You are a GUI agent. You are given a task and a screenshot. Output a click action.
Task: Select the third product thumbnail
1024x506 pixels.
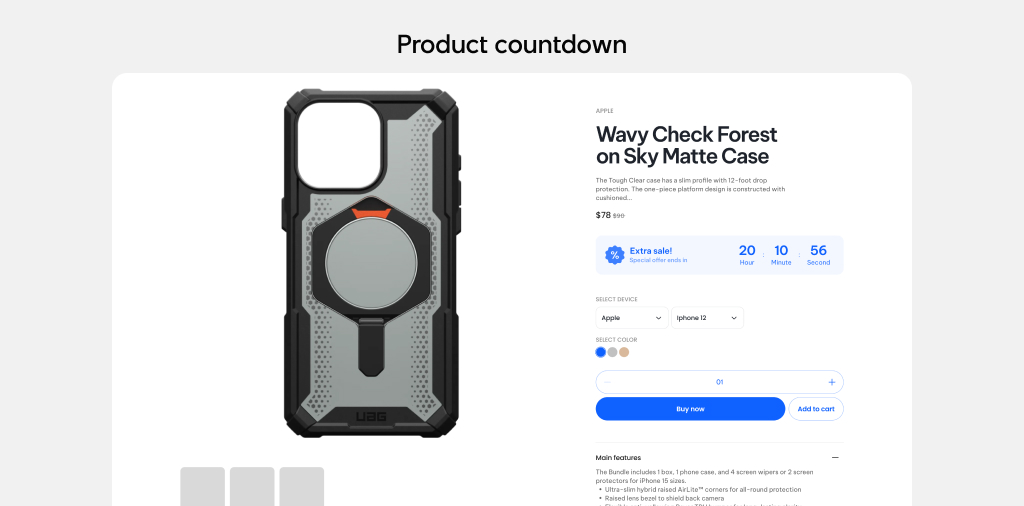point(302,486)
